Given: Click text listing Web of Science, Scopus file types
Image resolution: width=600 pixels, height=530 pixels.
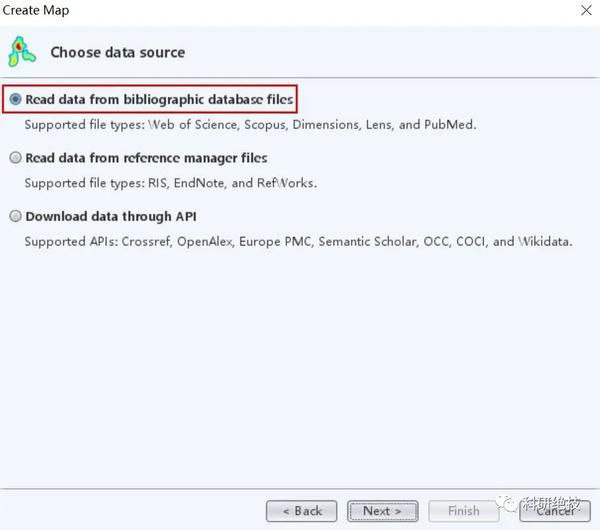Looking at the screenshot, I should point(250,125).
